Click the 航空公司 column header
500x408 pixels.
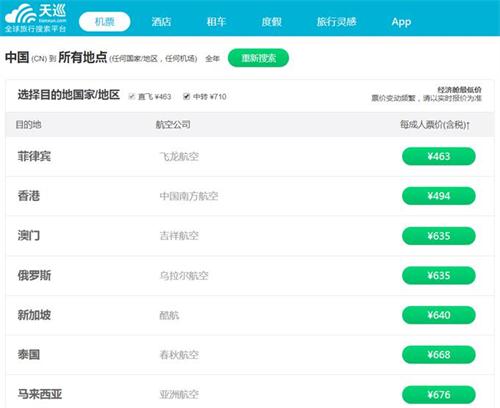pyautogui.click(x=173, y=125)
